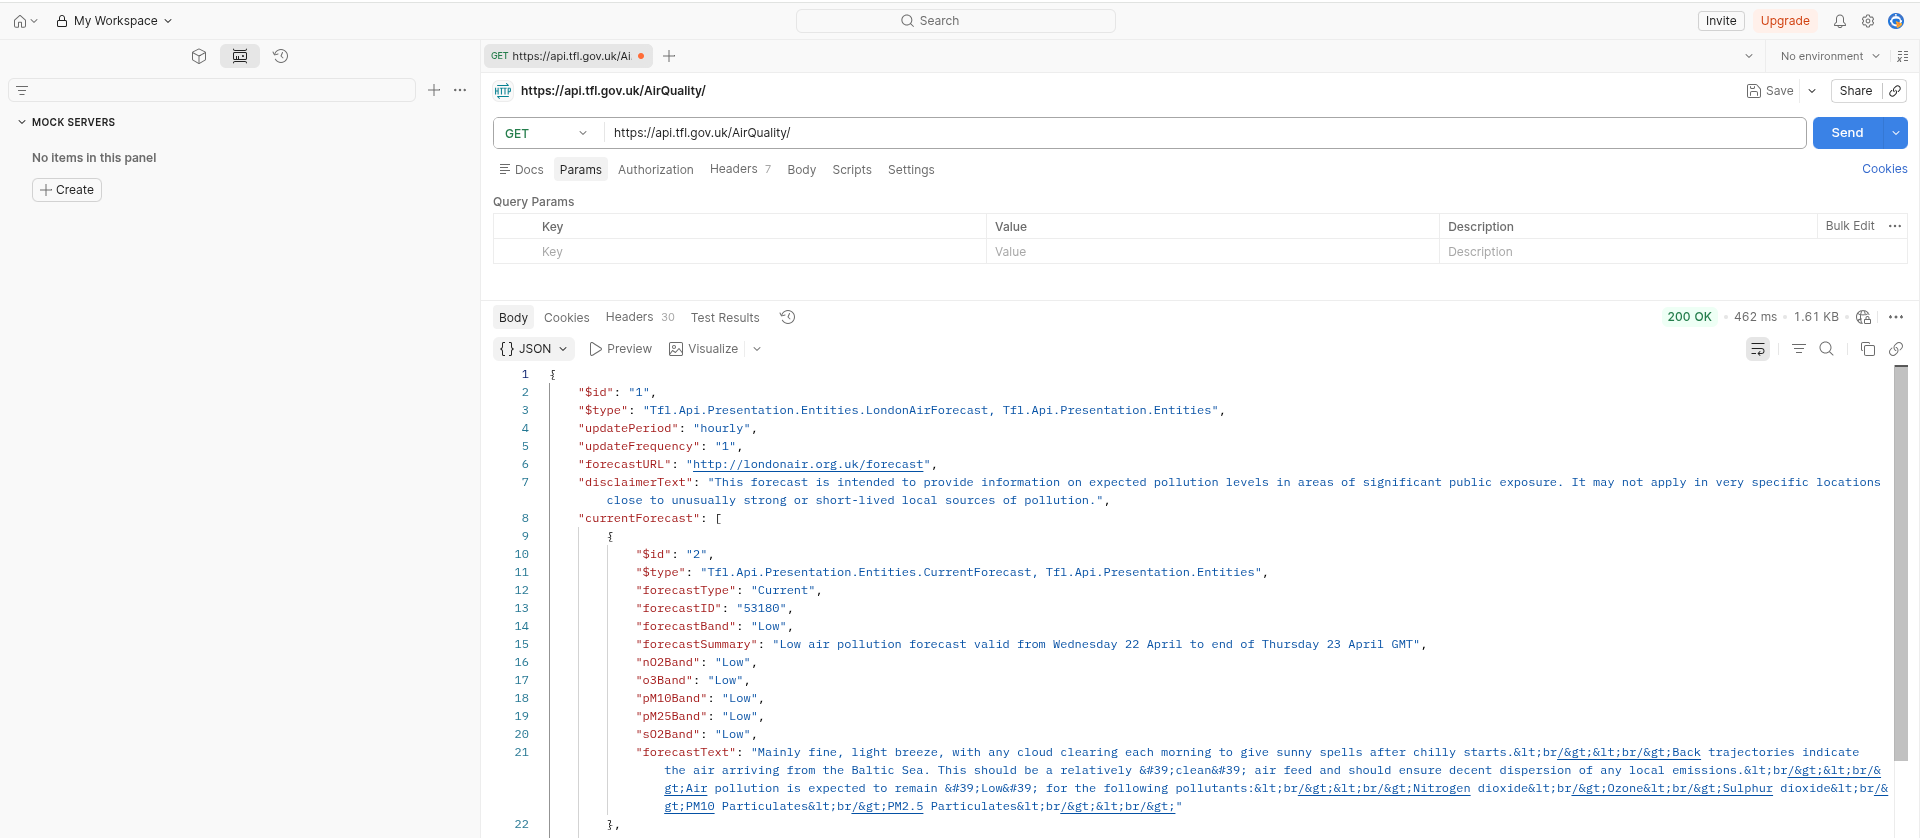This screenshot has width=1920, height=838.
Task: Click the request URL input field
Action: coord(1200,133)
